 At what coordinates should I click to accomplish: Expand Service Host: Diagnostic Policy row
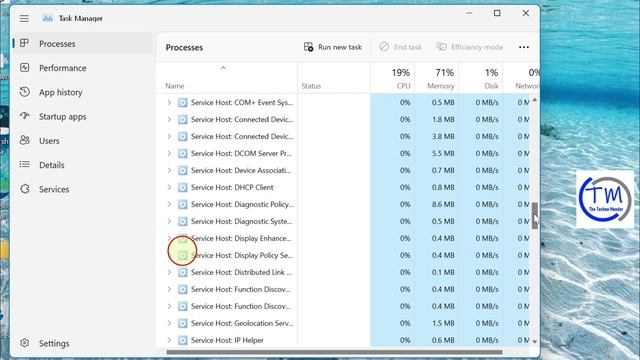169,204
